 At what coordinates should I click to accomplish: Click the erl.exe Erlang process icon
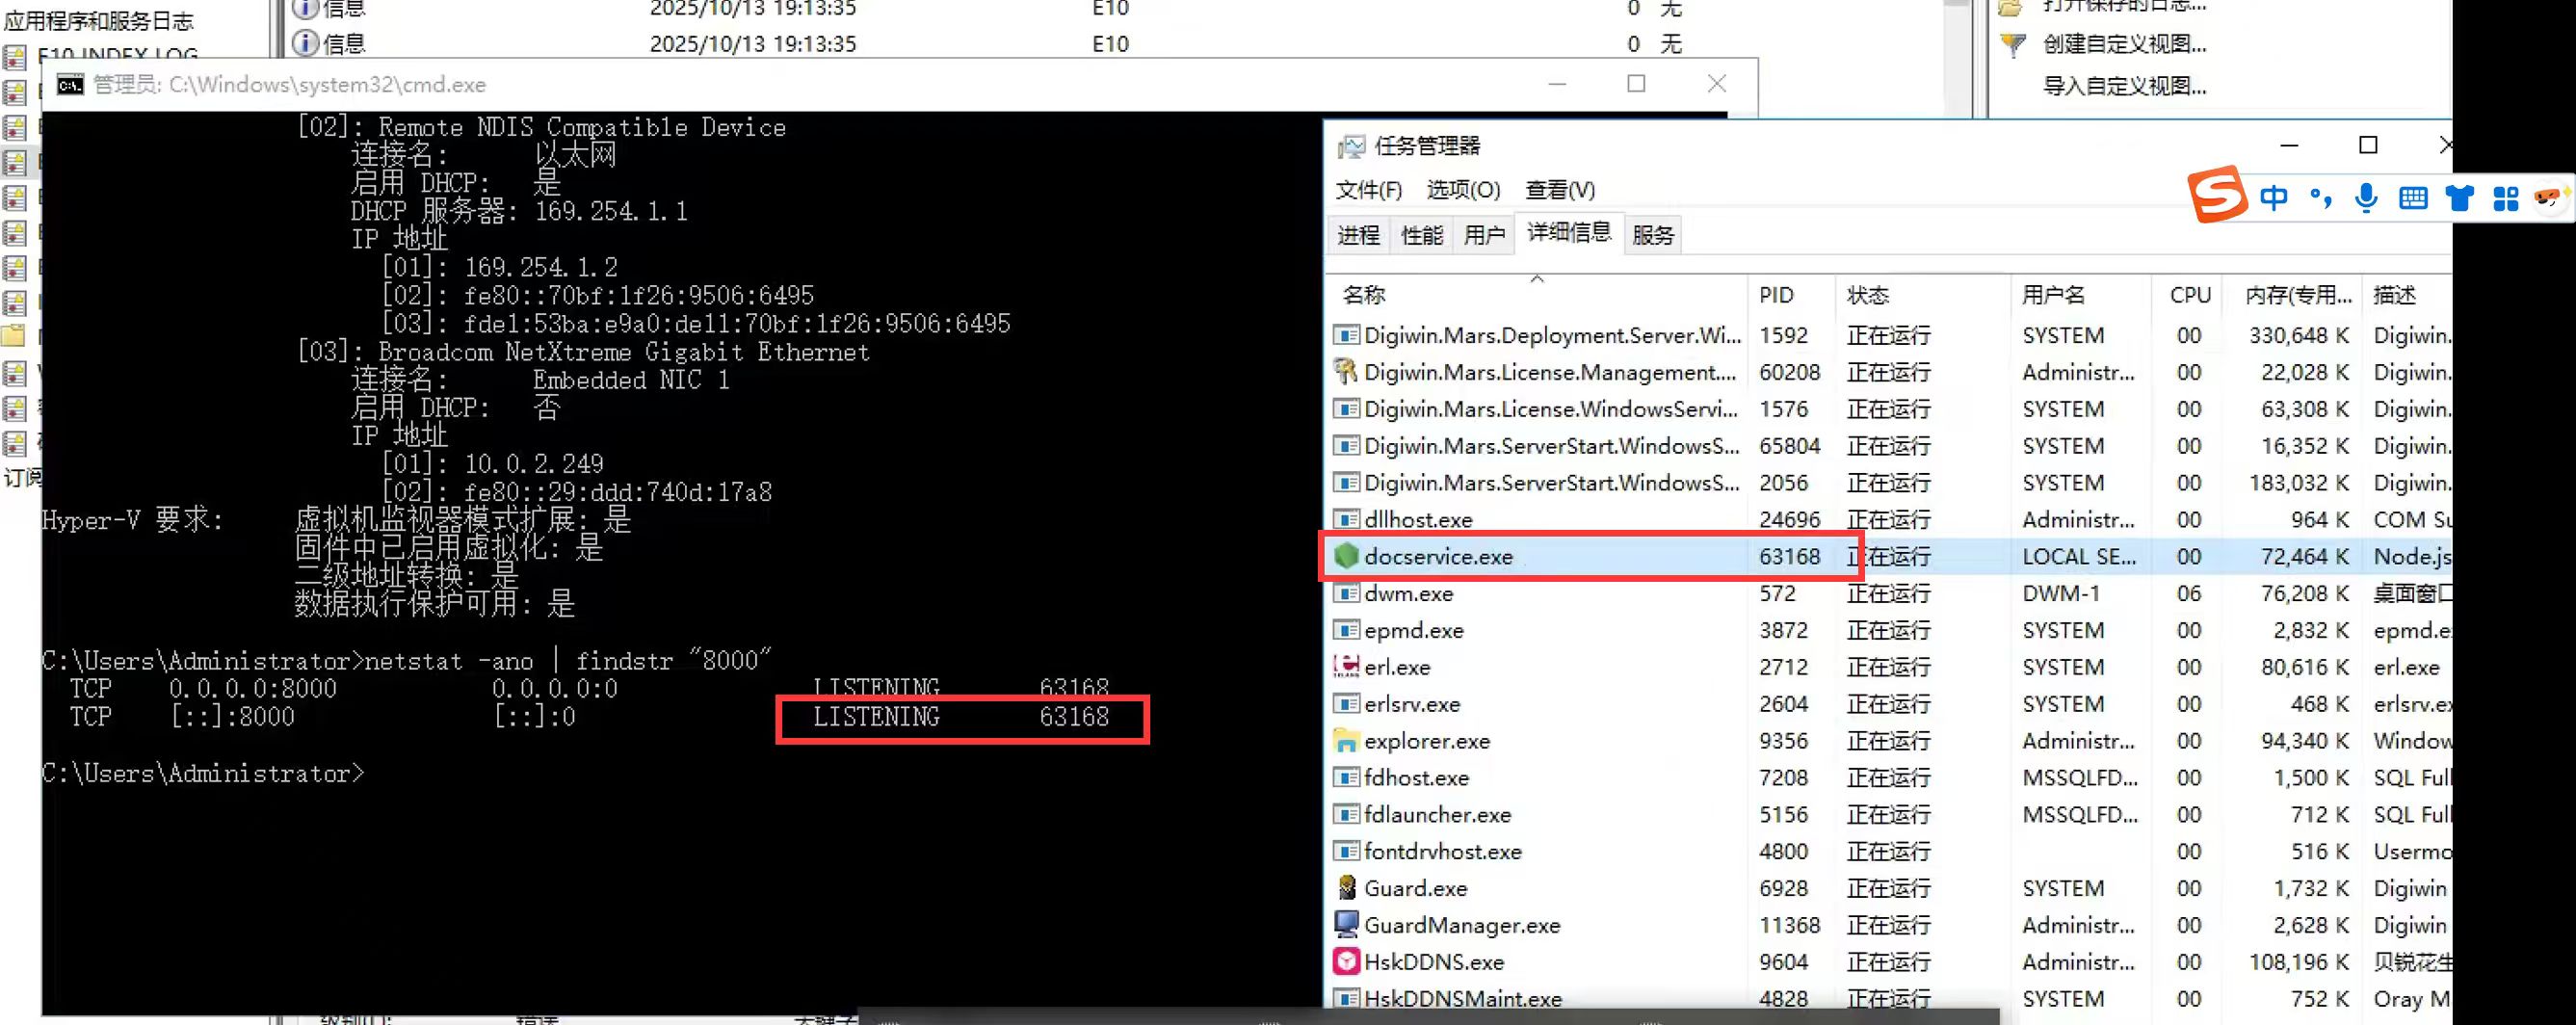1346,667
